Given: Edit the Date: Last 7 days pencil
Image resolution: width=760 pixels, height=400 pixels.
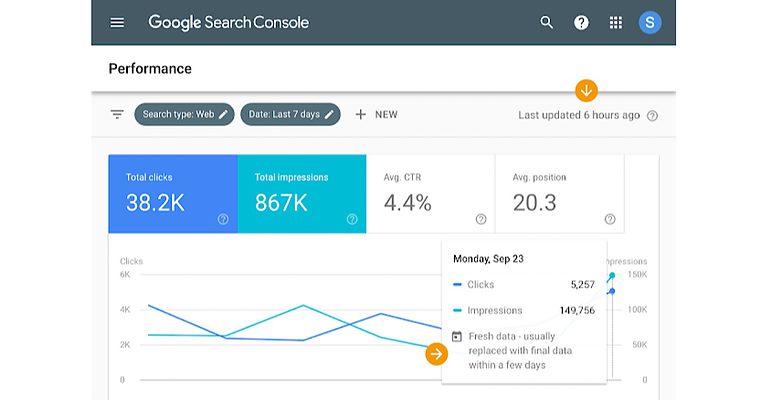Looking at the screenshot, I should tap(329, 114).
